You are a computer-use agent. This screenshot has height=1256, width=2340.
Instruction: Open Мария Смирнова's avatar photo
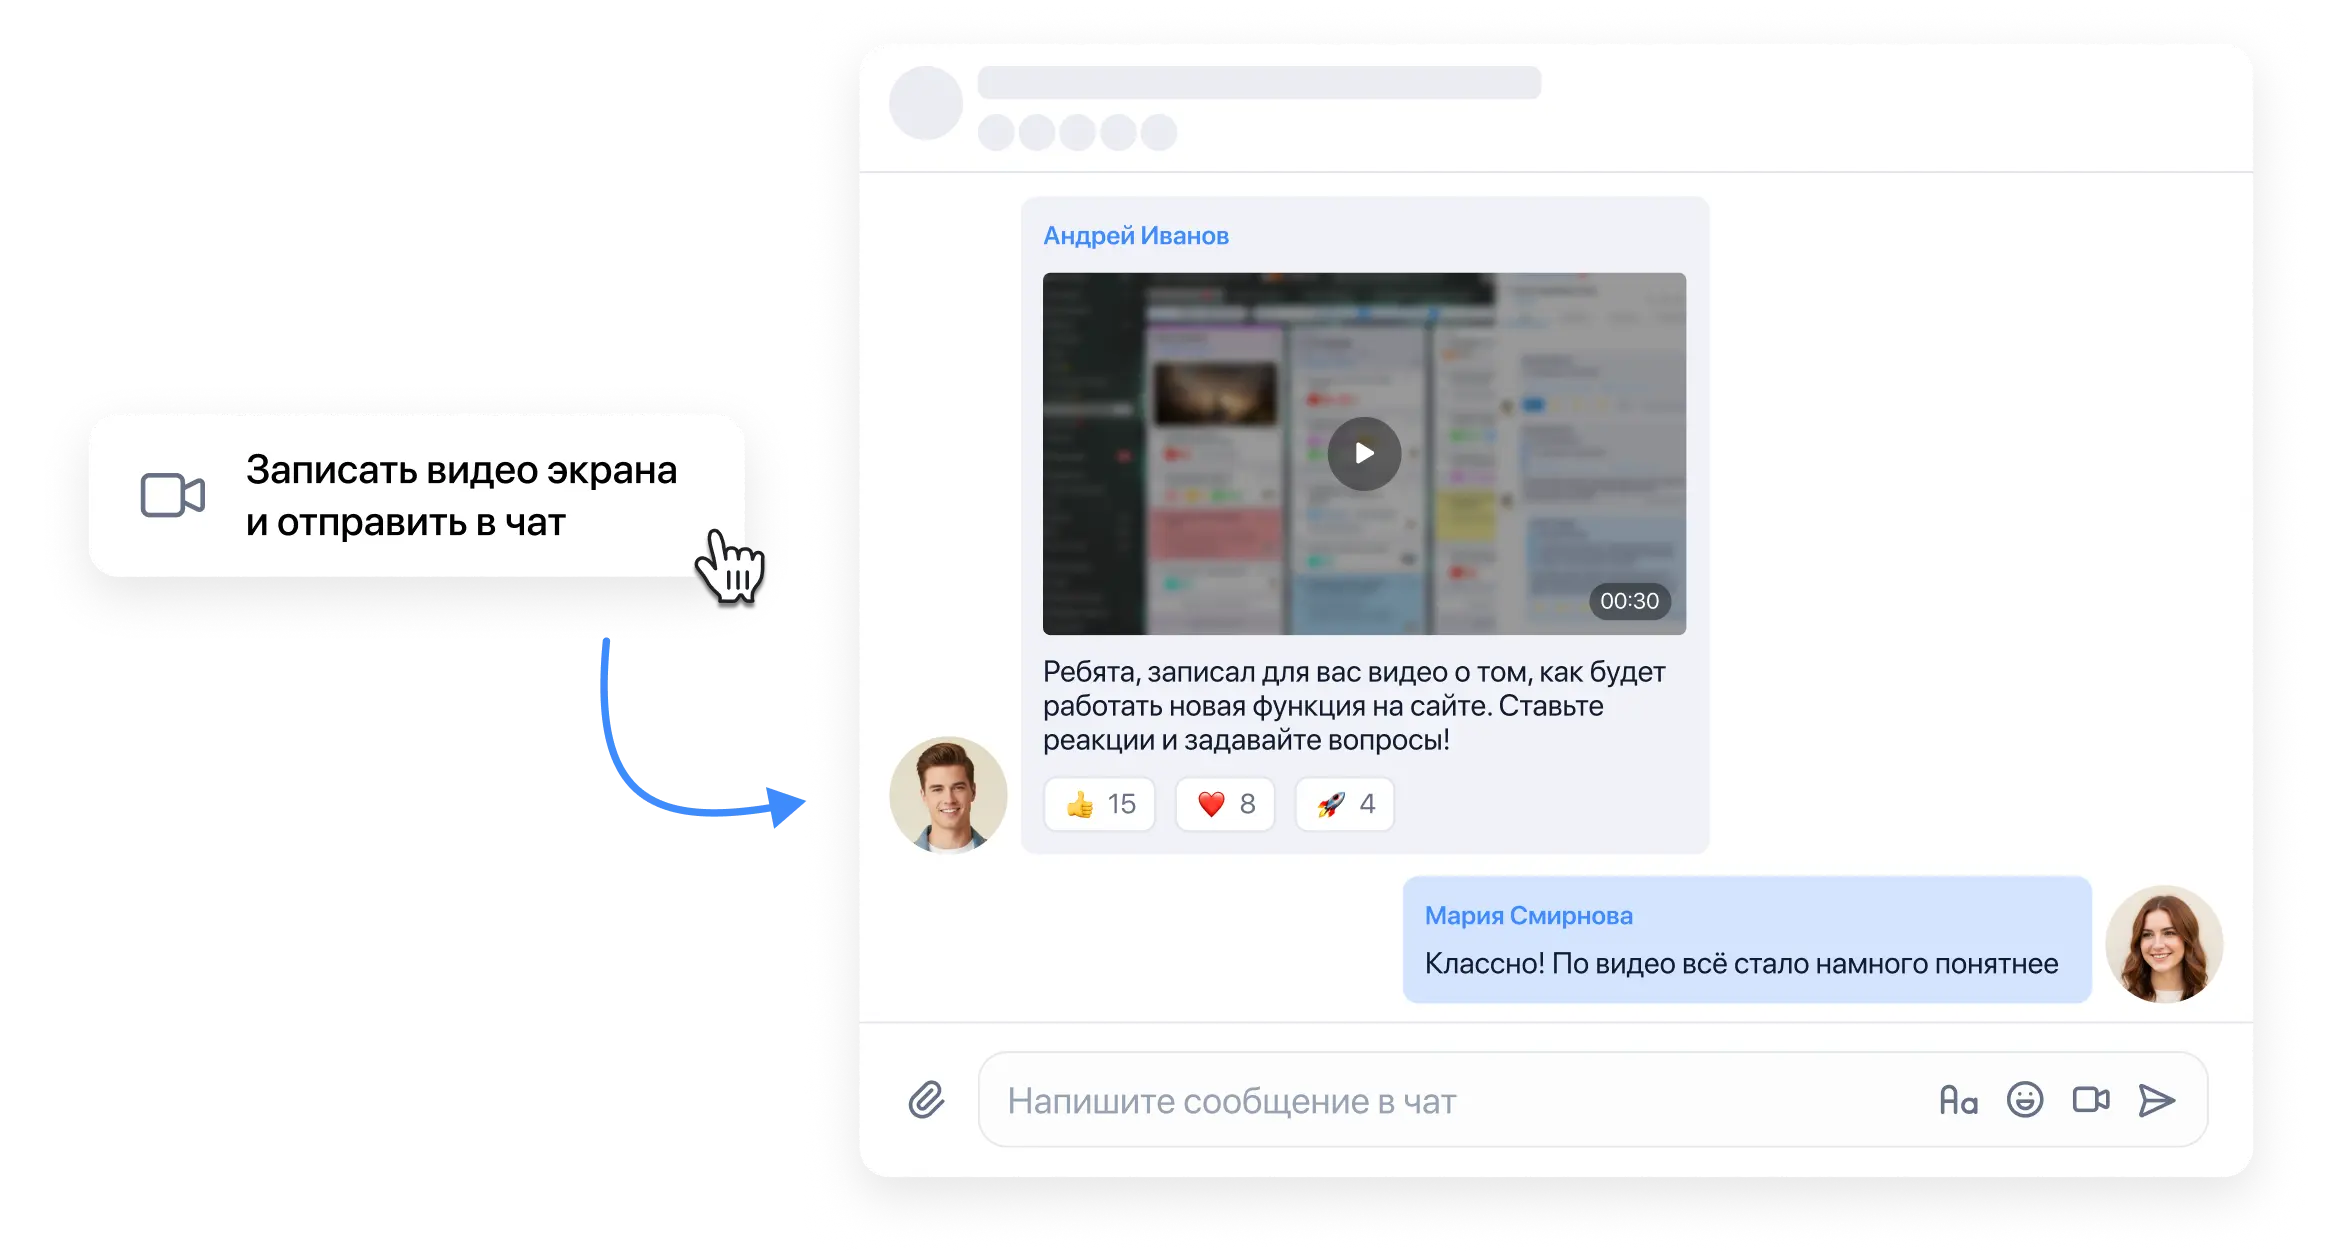click(x=2164, y=944)
